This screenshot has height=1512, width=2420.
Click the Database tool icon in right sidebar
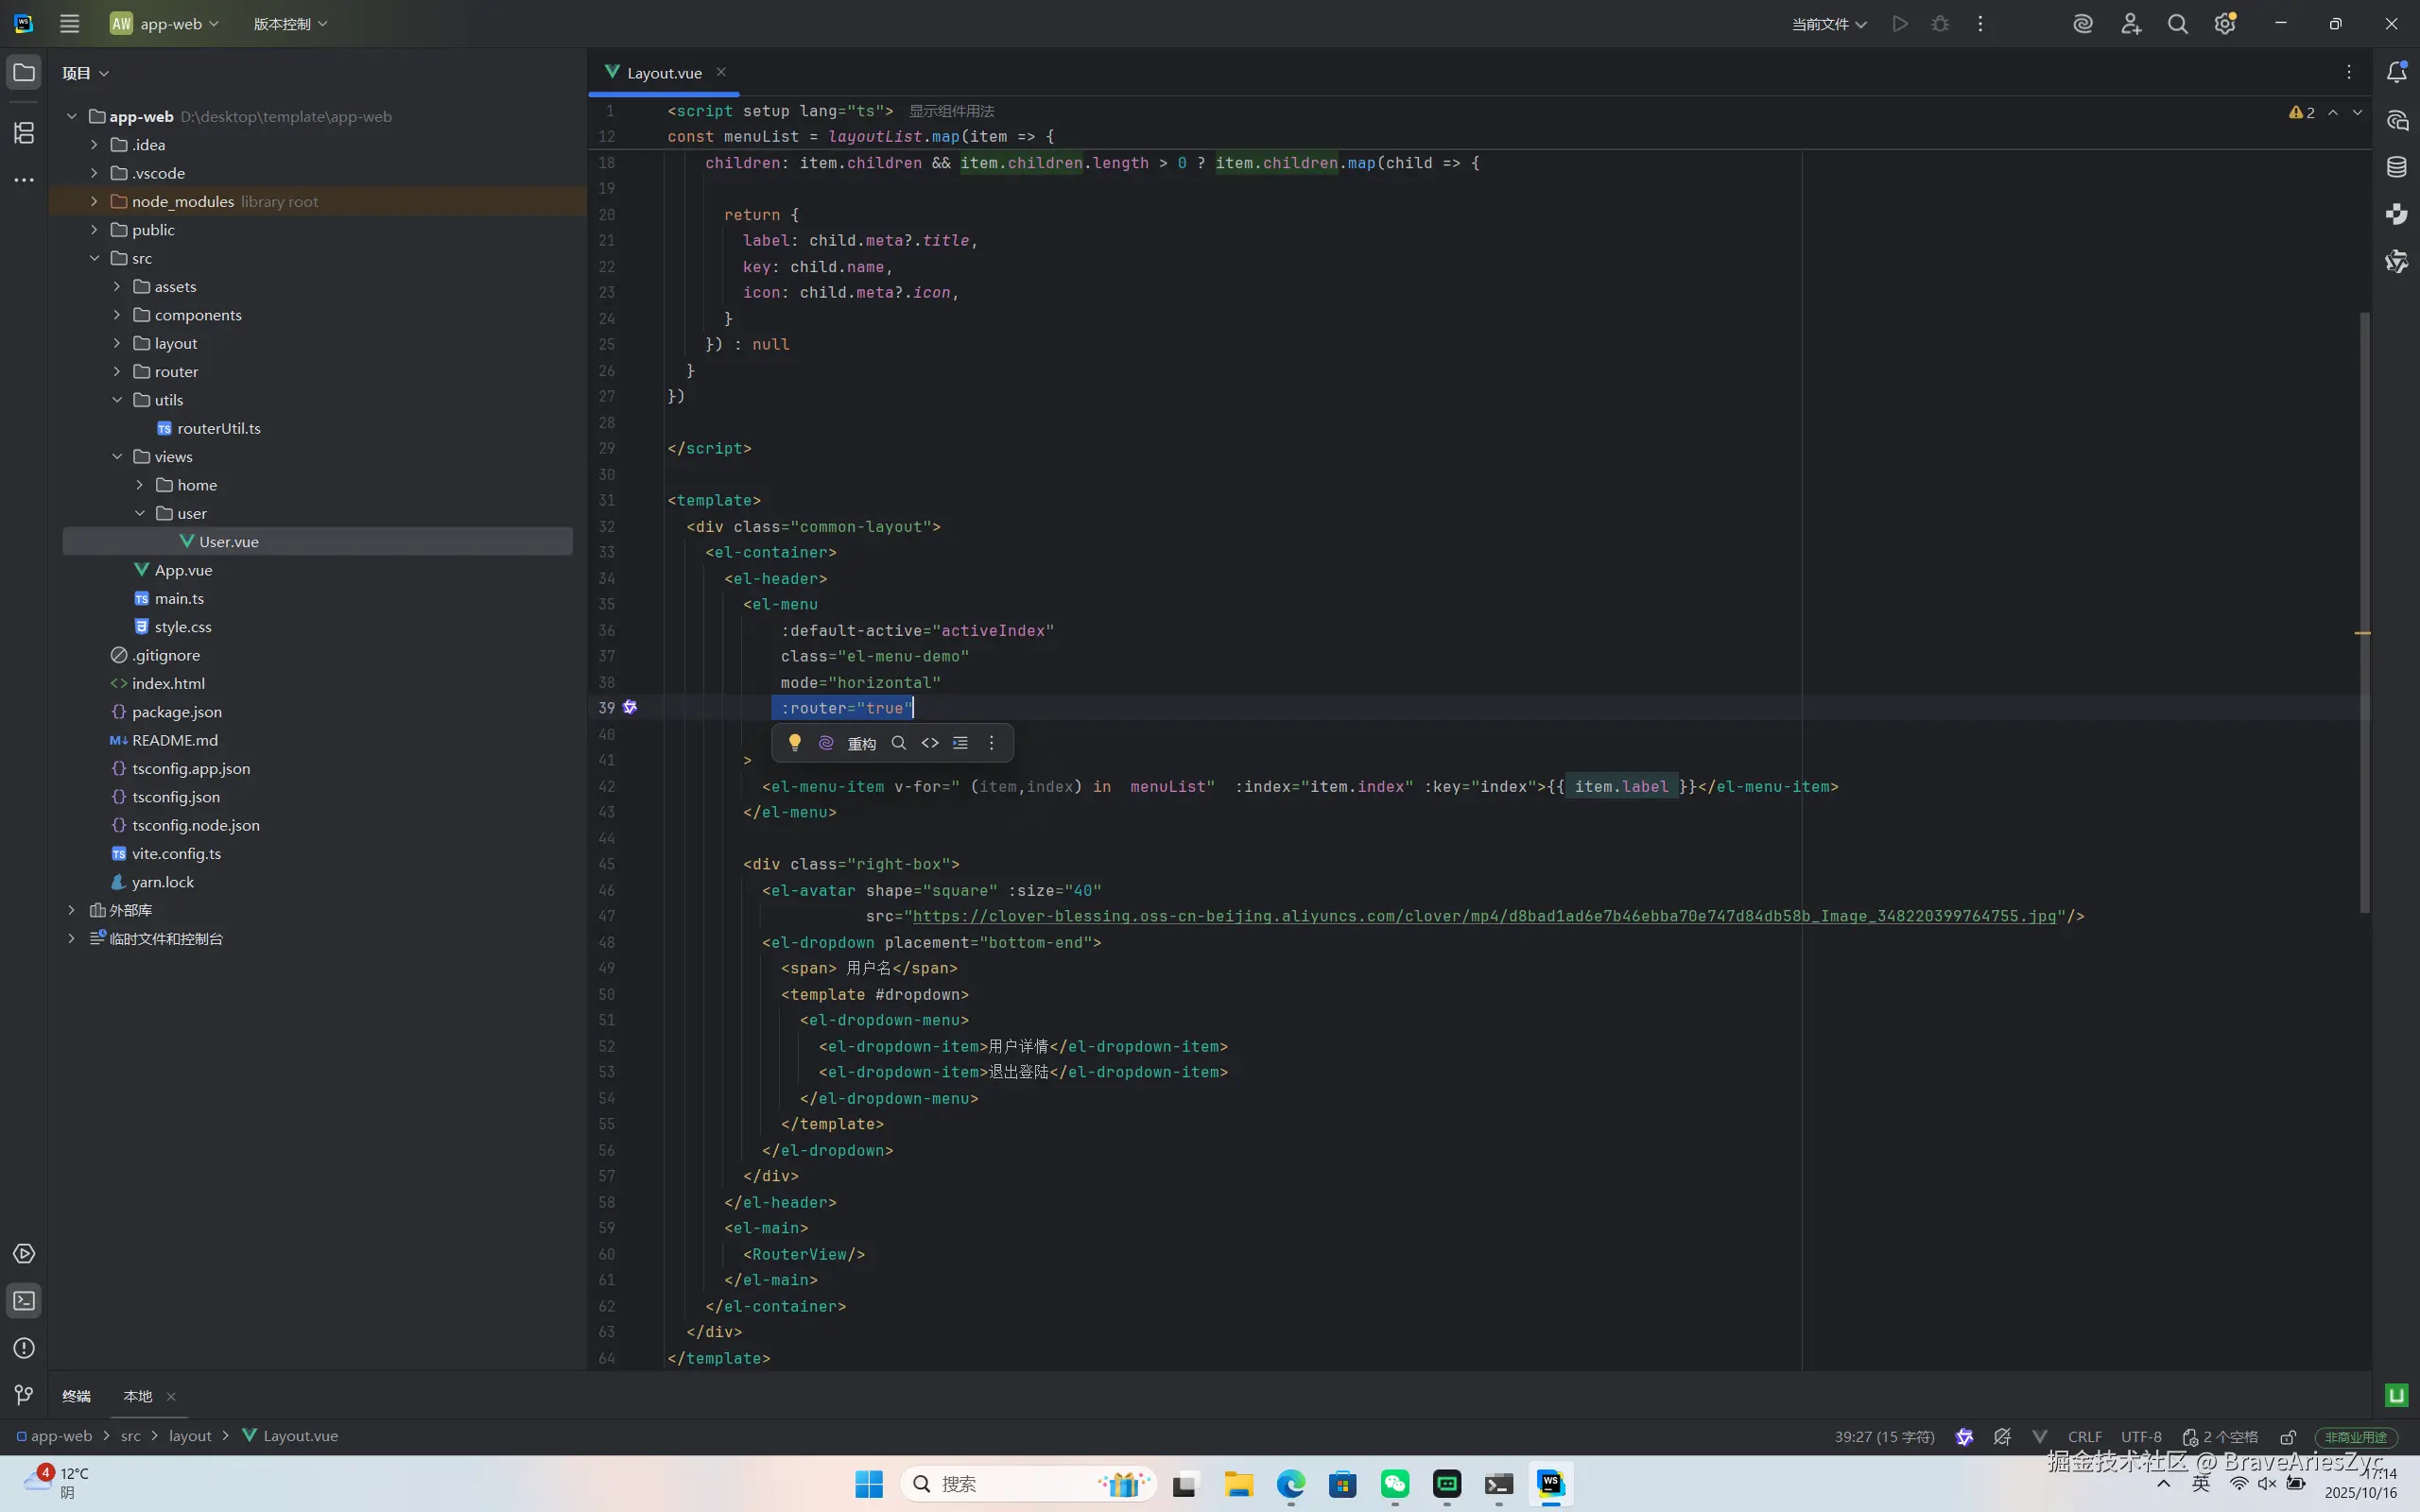(2397, 167)
